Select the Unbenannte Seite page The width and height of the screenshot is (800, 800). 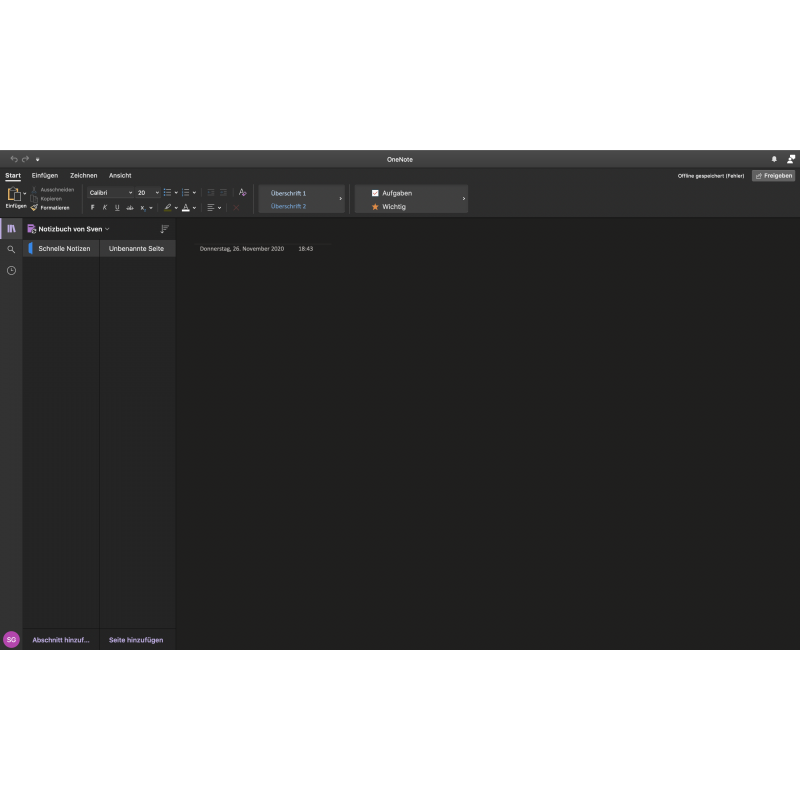136,248
